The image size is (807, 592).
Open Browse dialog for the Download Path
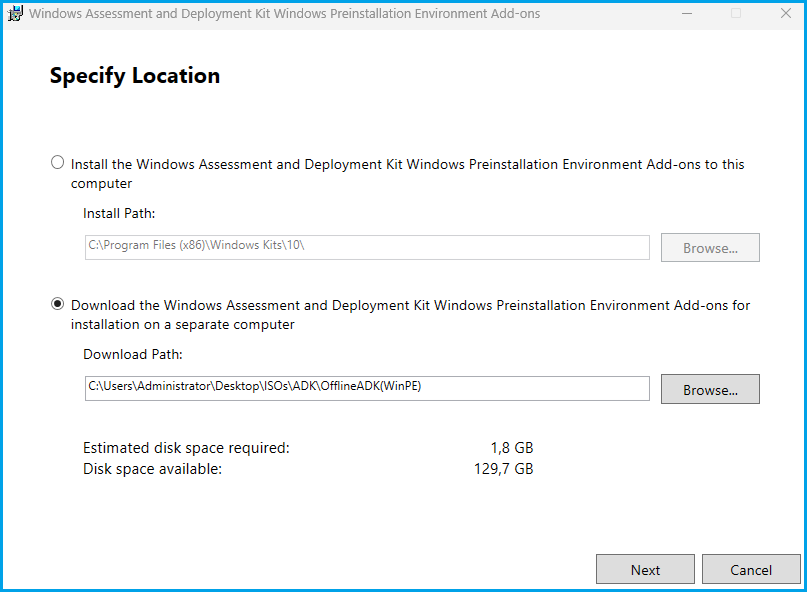[x=710, y=390]
